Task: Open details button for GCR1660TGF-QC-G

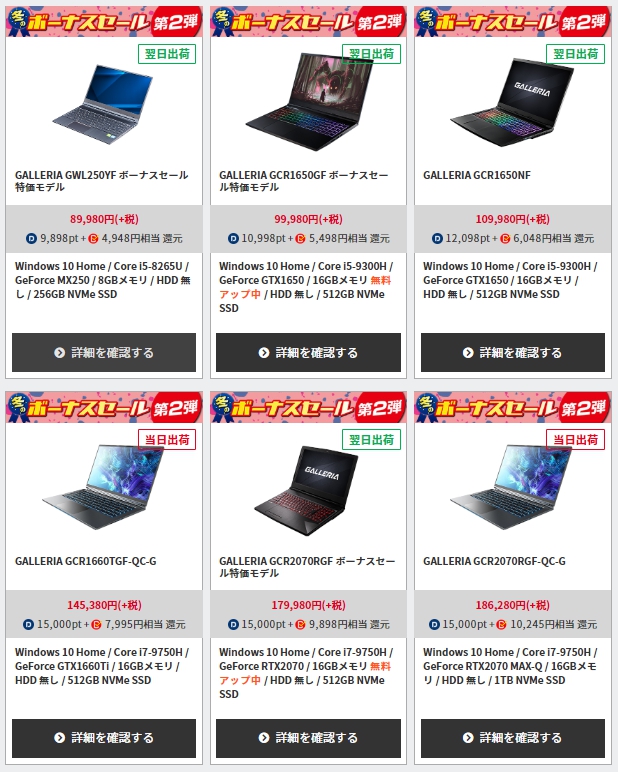Action: (104, 738)
